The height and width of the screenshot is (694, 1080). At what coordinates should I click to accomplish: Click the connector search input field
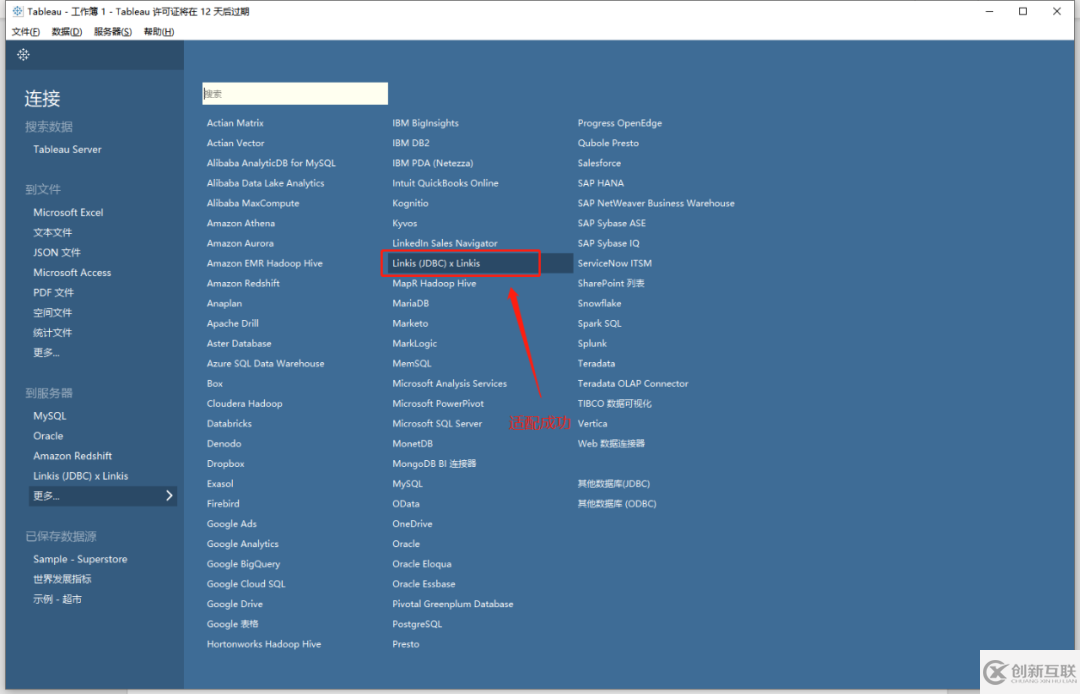[295, 94]
